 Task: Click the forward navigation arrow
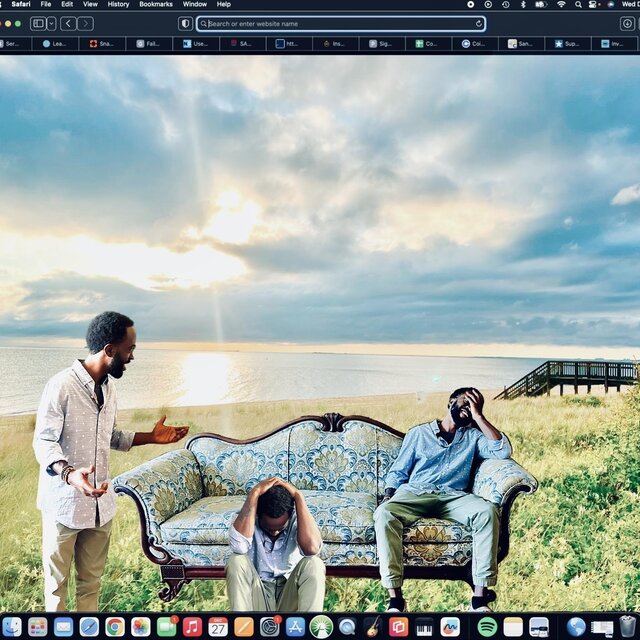point(85,23)
